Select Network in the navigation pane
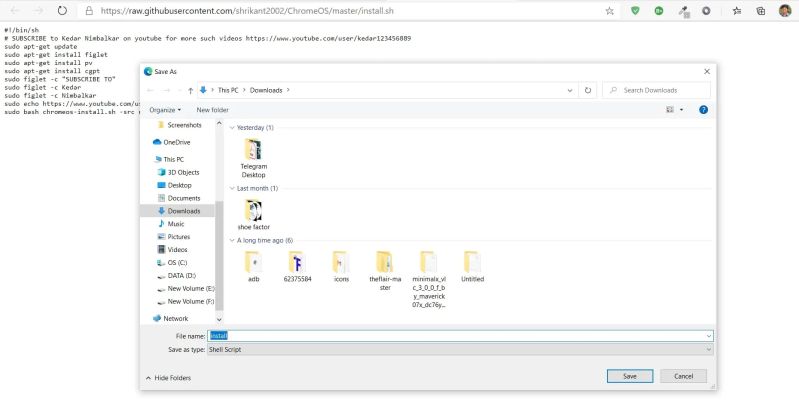Viewport: 799px width, 403px height. pyautogui.click(x=175, y=318)
